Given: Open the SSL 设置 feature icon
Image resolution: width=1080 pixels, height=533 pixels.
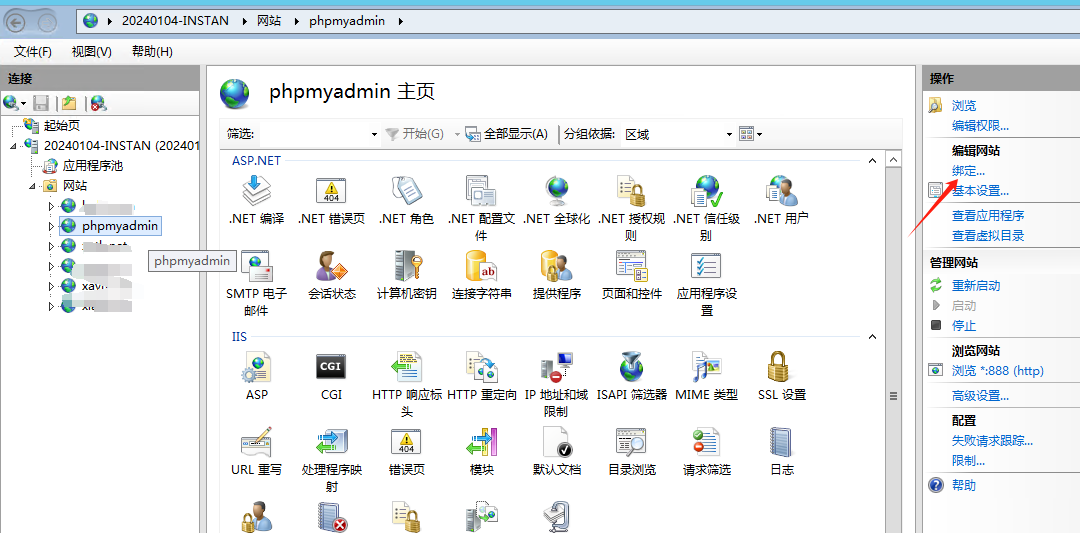Looking at the screenshot, I should click(x=778, y=367).
